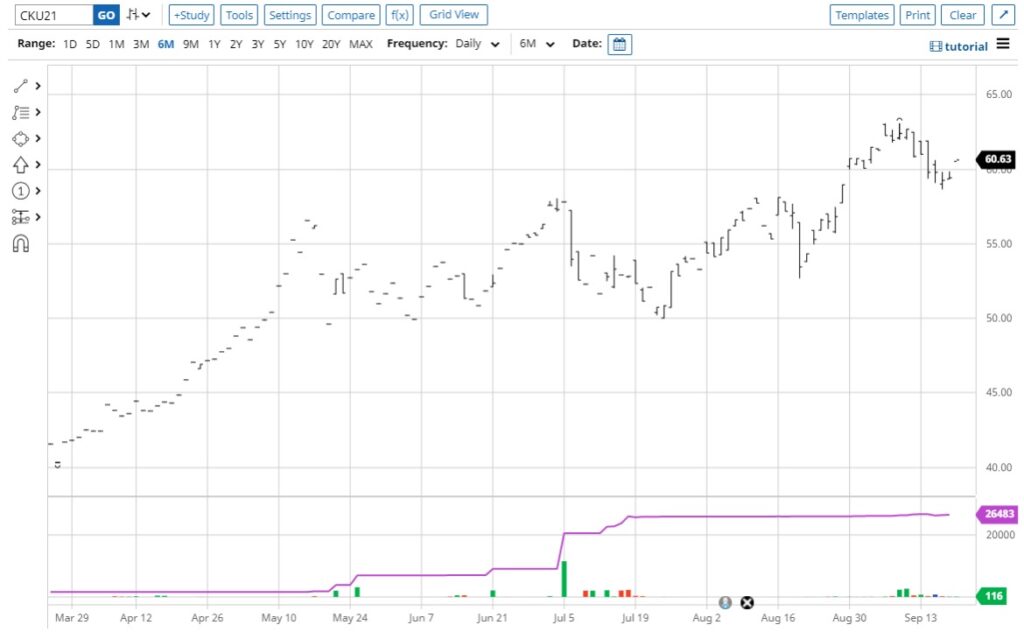Expand the number label submenu chevron

[x=38, y=191]
